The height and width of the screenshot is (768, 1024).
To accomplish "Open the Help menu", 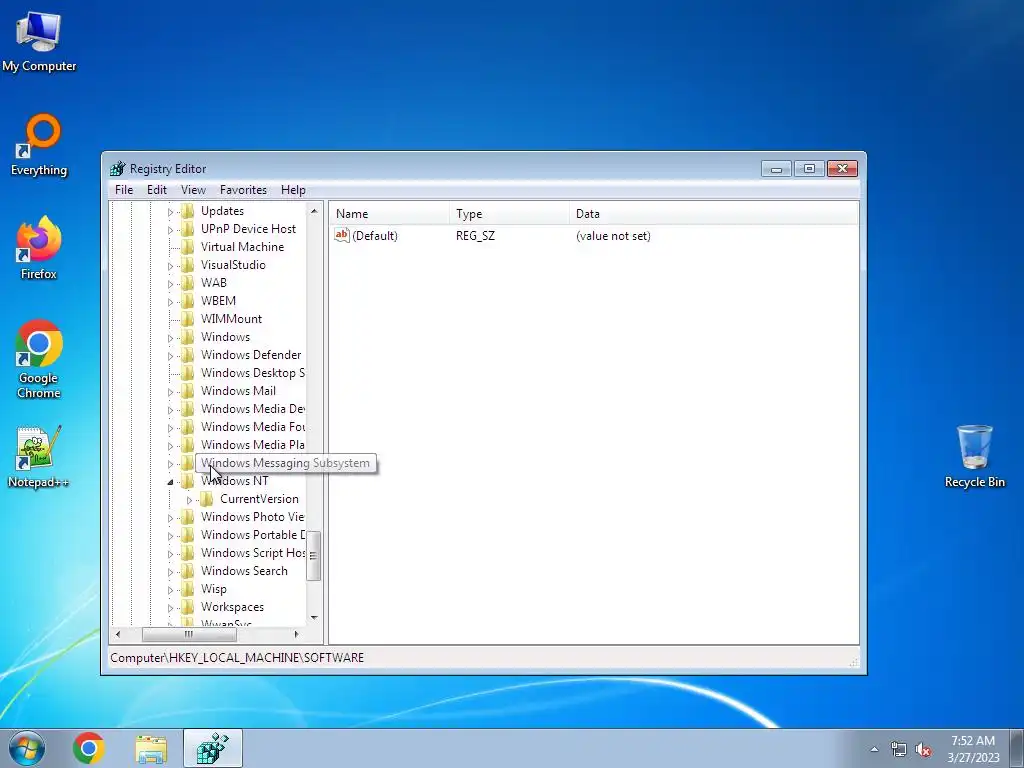I will point(293,190).
